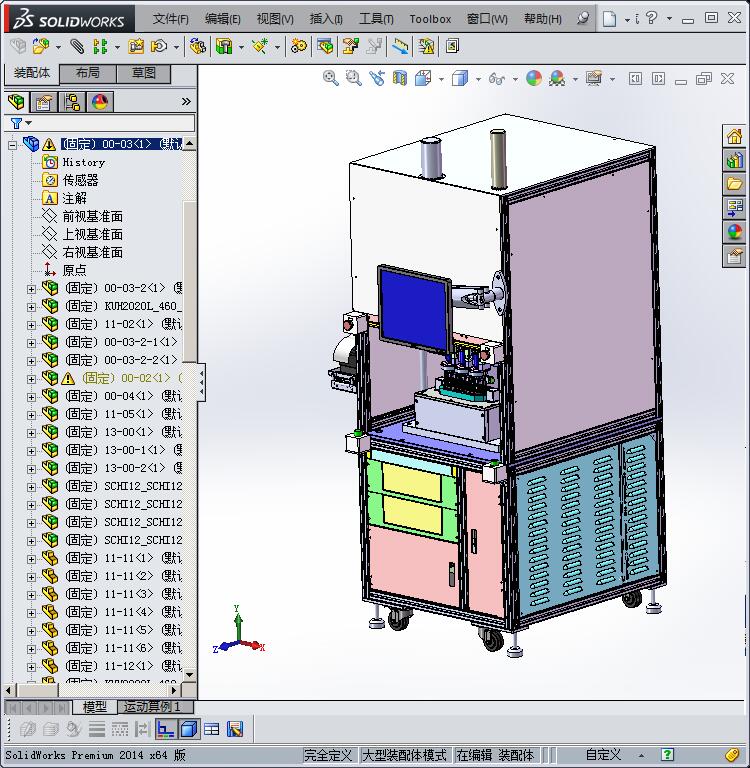Expand the 11-02<1> component node
This screenshot has width=750, height=768.
tap(31, 325)
